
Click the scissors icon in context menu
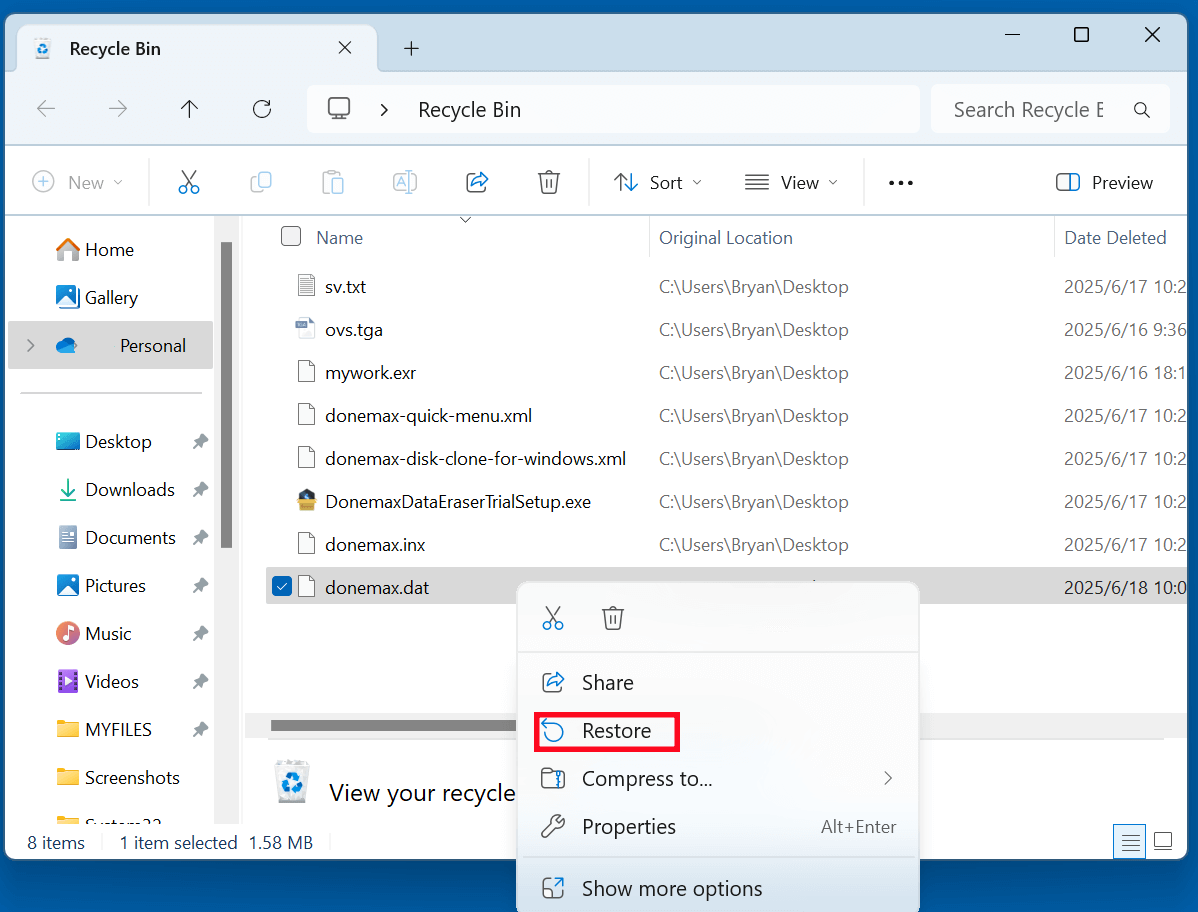tap(553, 618)
